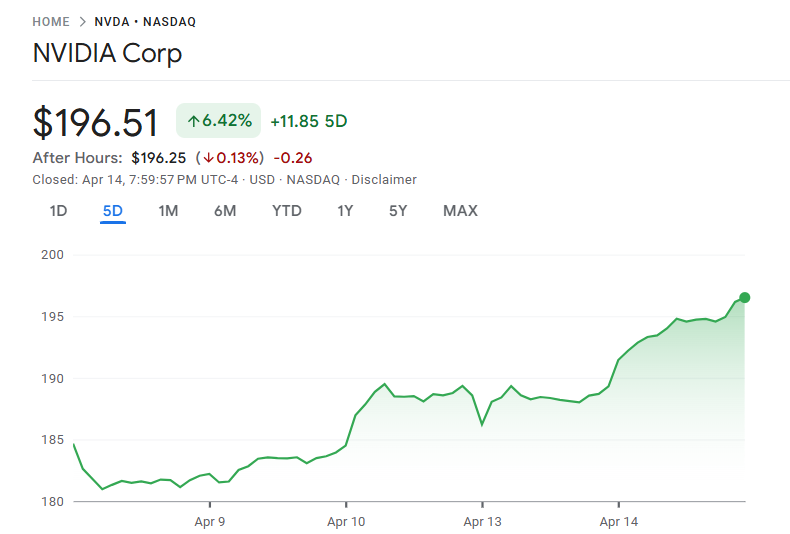Open the MAX time range

point(460,211)
